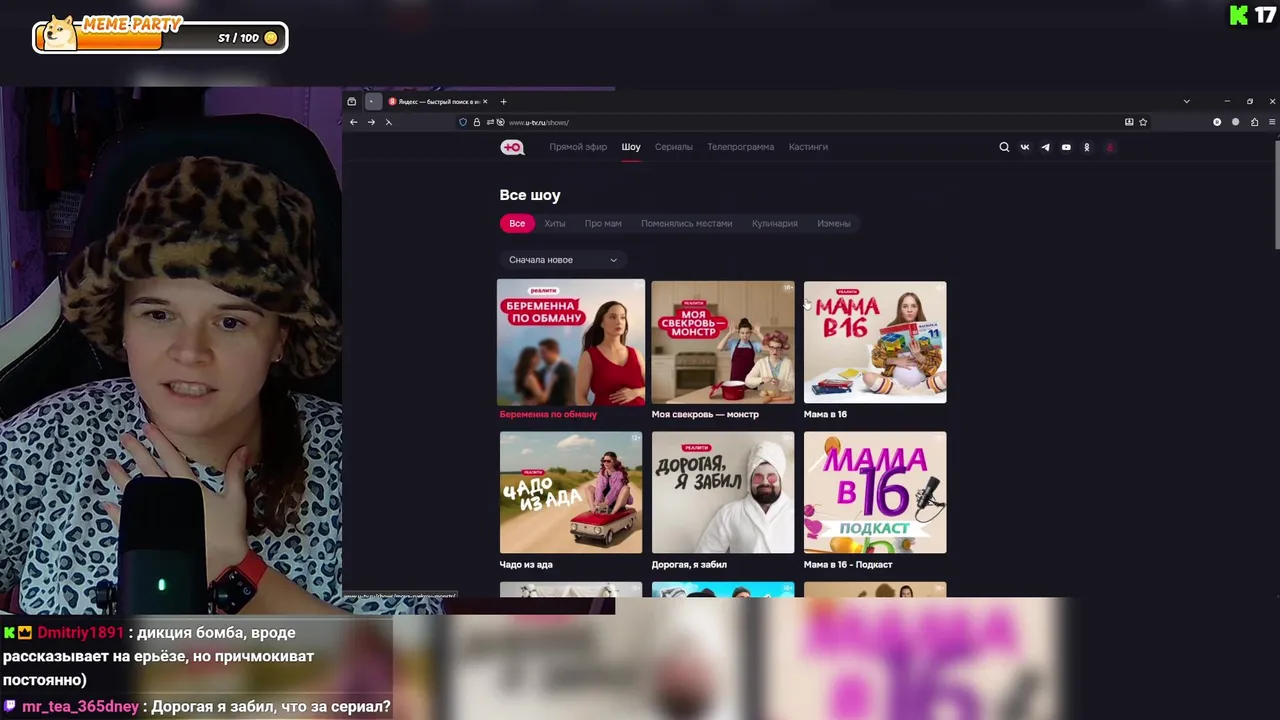Screen dimensions: 1280x720
Task: Click the Мама в 16 - Подкаст title link
Action: (x=848, y=565)
